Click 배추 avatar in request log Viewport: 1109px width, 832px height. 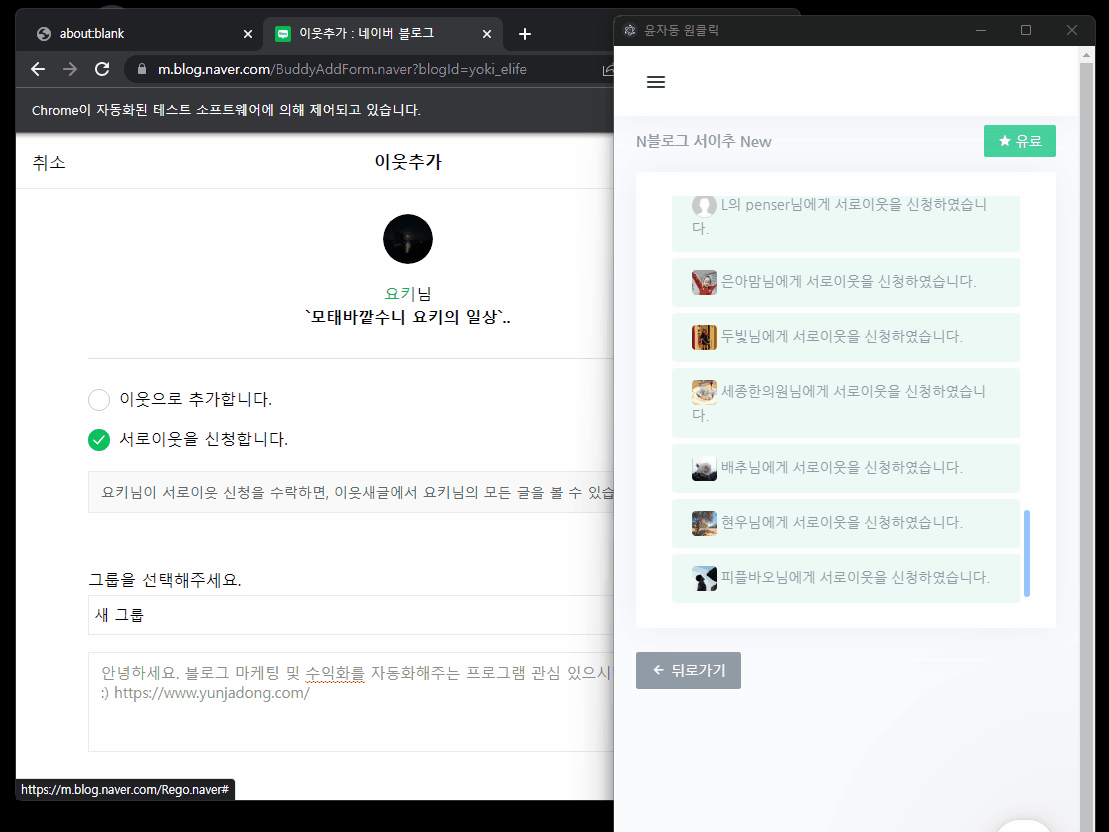coord(704,468)
